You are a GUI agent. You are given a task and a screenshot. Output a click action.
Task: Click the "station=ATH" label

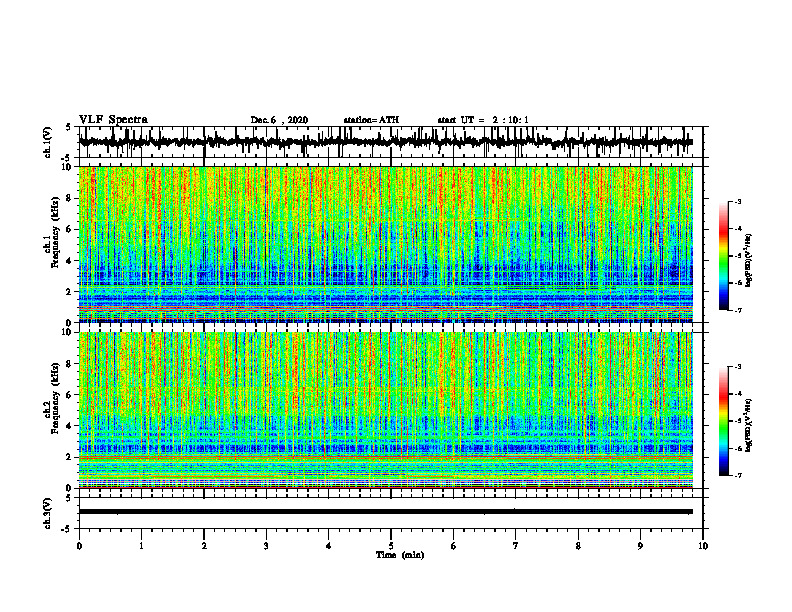[x=371, y=120]
